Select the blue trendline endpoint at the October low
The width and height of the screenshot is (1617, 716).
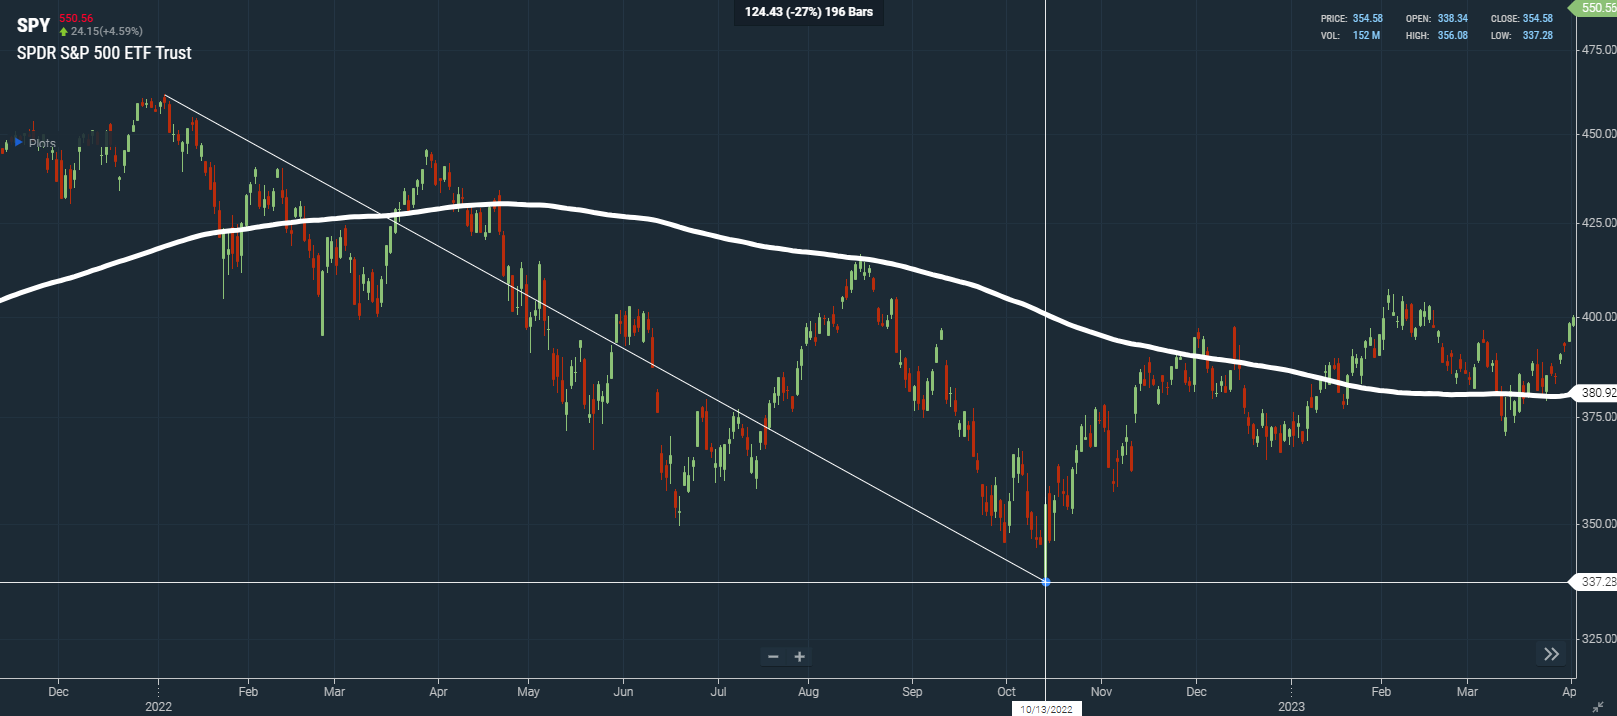(1046, 582)
